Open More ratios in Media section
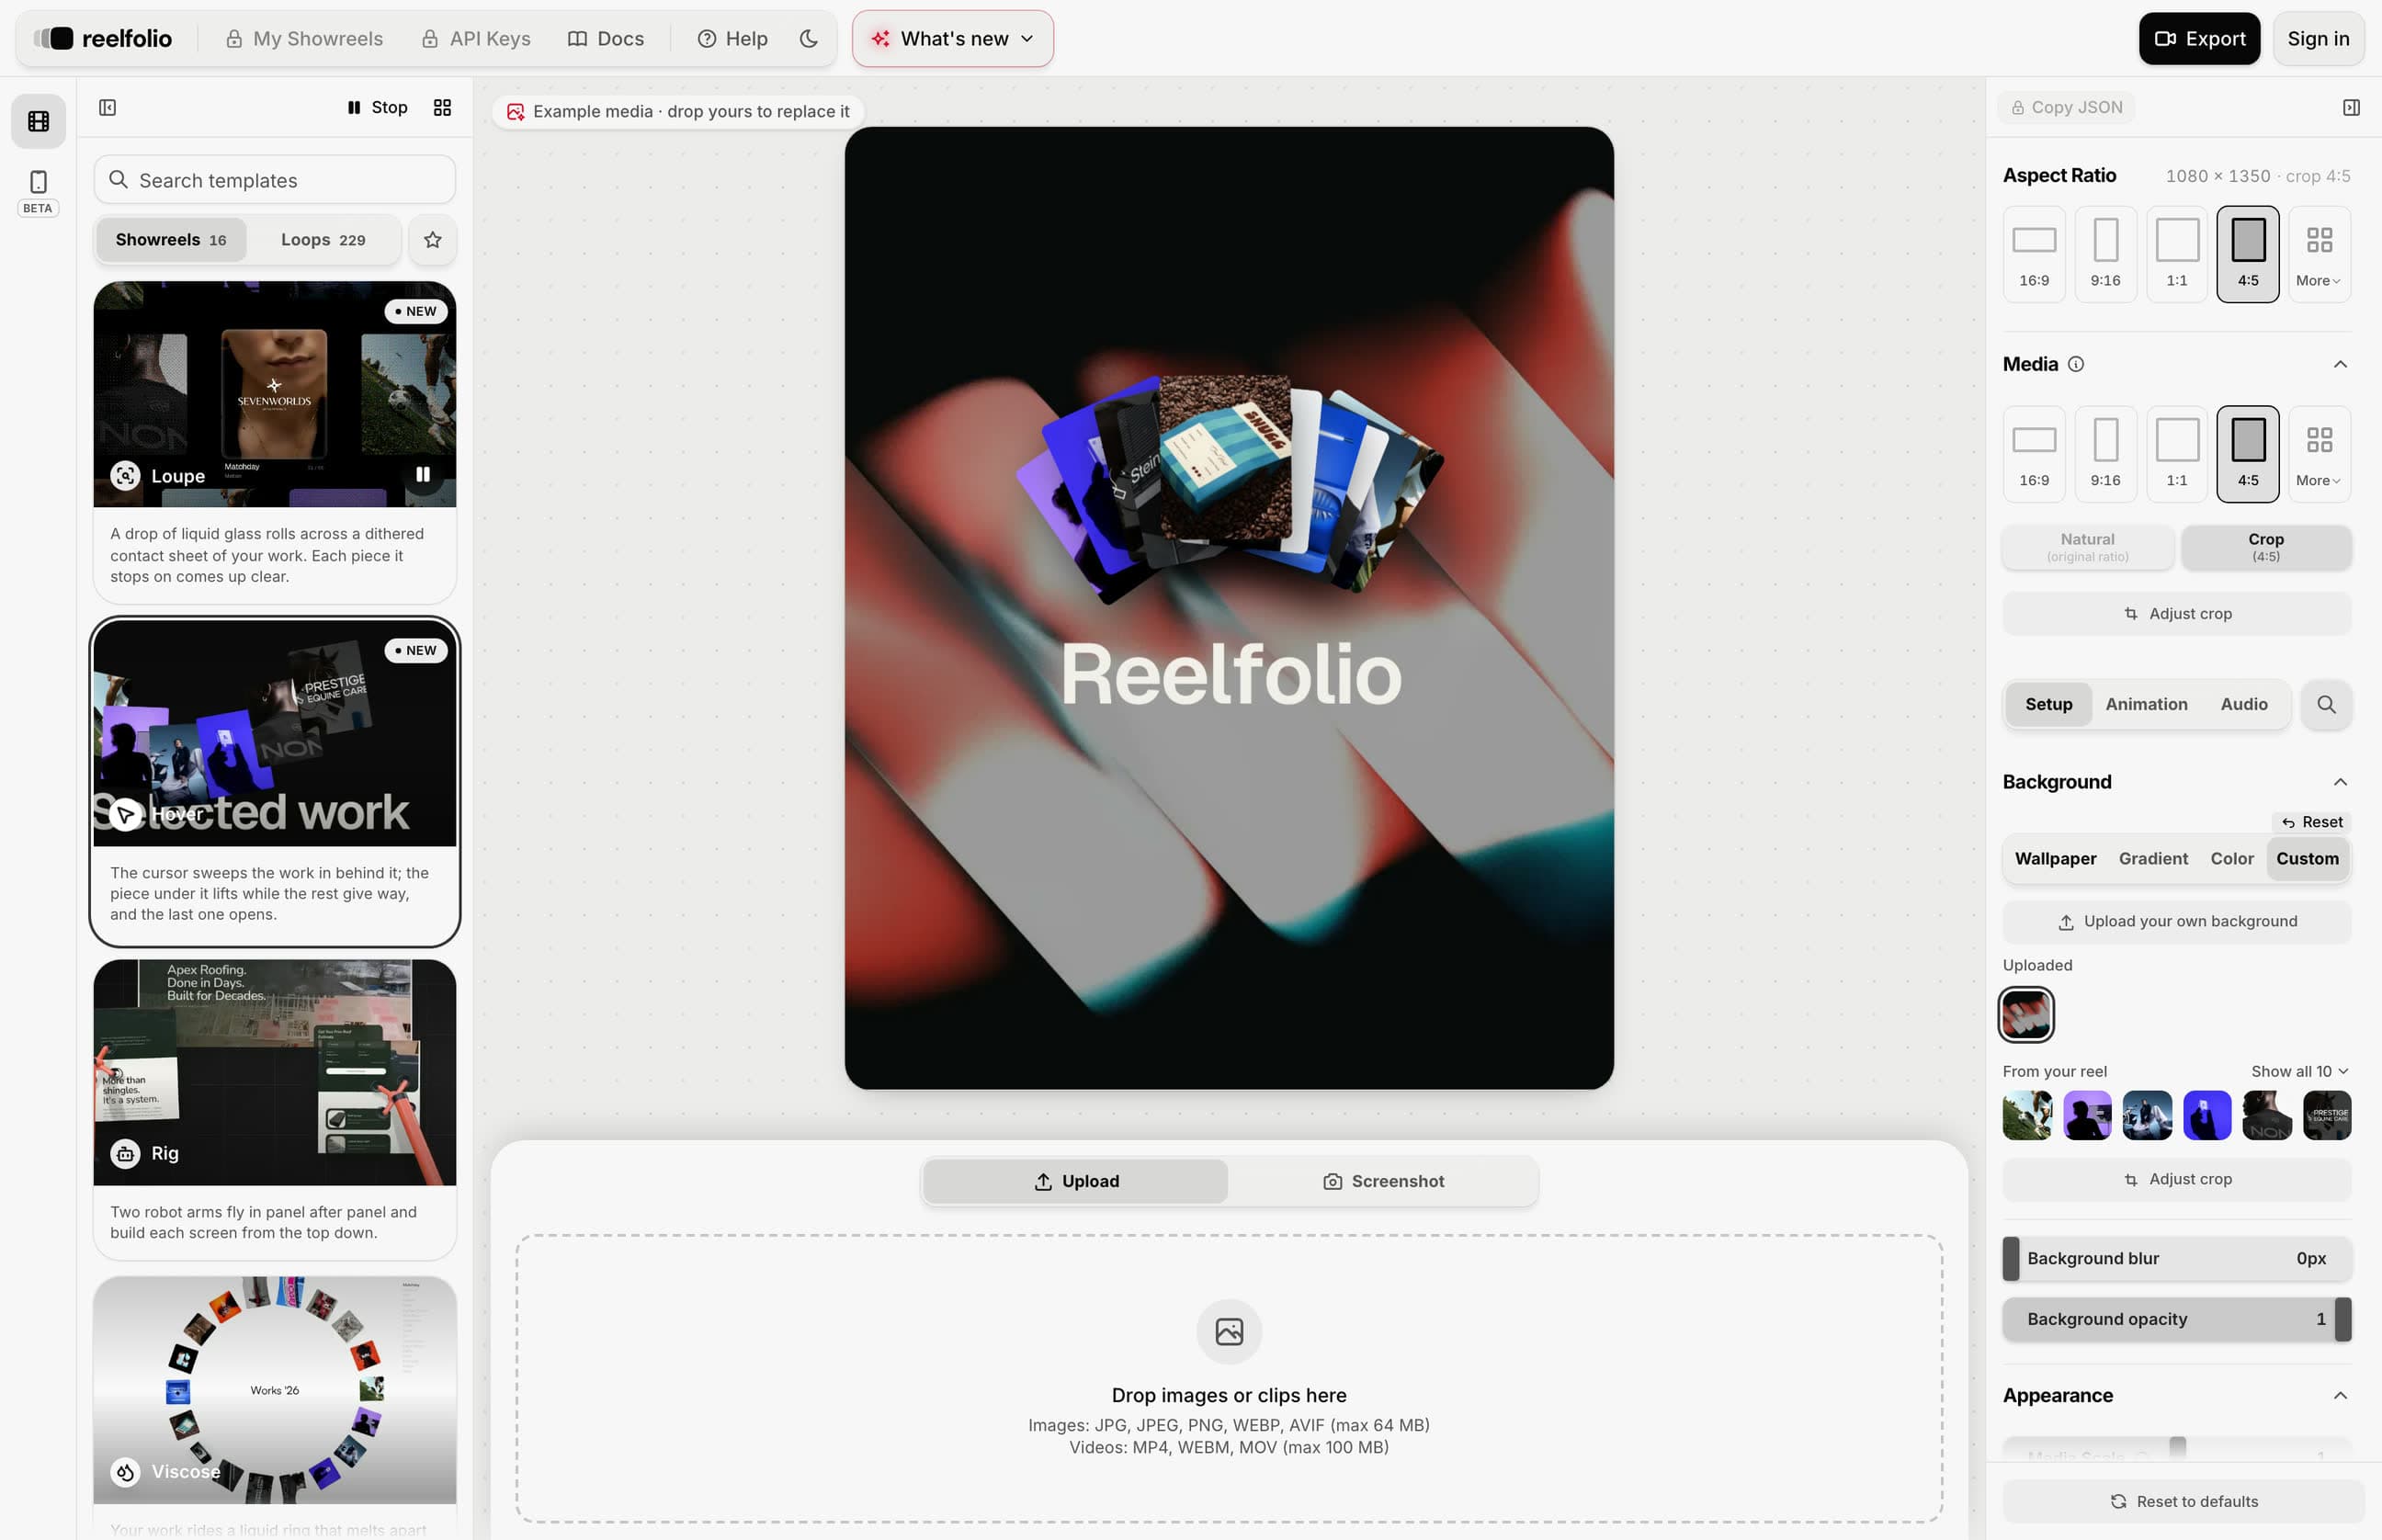Image resolution: width=2382 pixels, height=1540 pixels. [x=2319, y=454]
